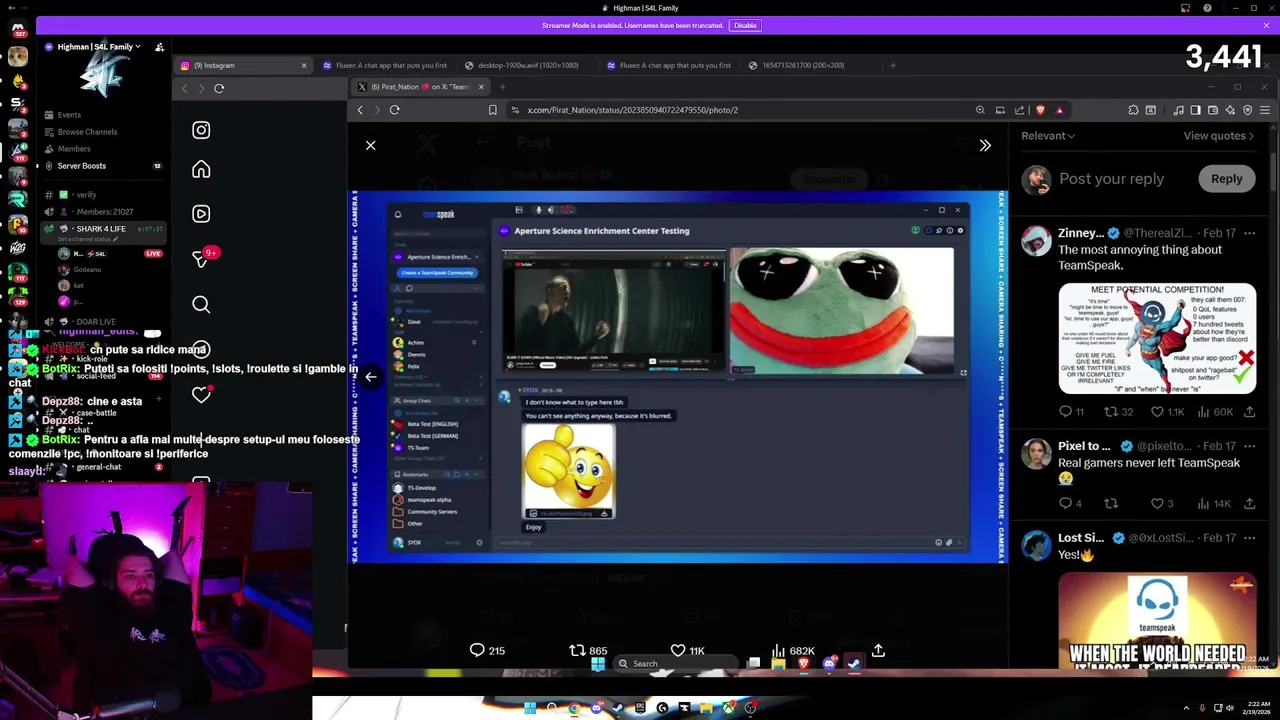Viewport: 1280px width, 720px height.
Task: Open zoom magnifier icon in address bar
Action: tap(980, 110)
